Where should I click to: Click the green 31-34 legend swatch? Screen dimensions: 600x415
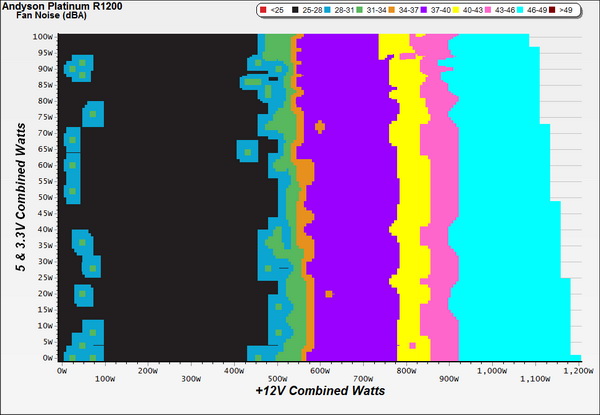(x=359, y=10)
